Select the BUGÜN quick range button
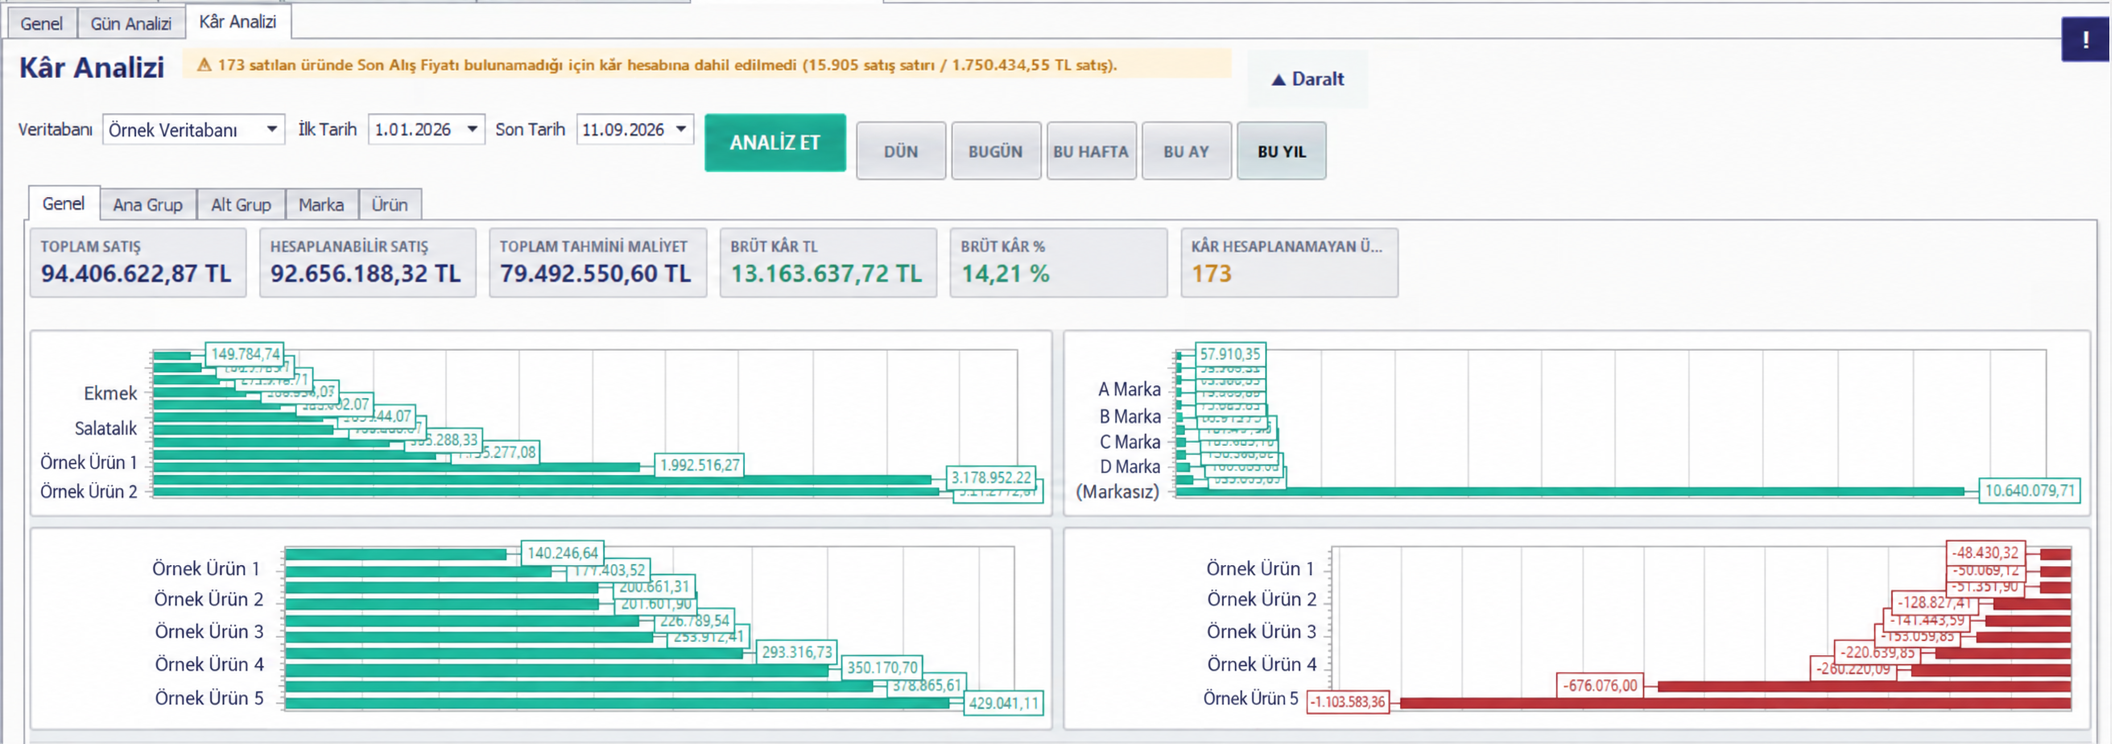This screenshot has height=744, width=2112. 996,151
